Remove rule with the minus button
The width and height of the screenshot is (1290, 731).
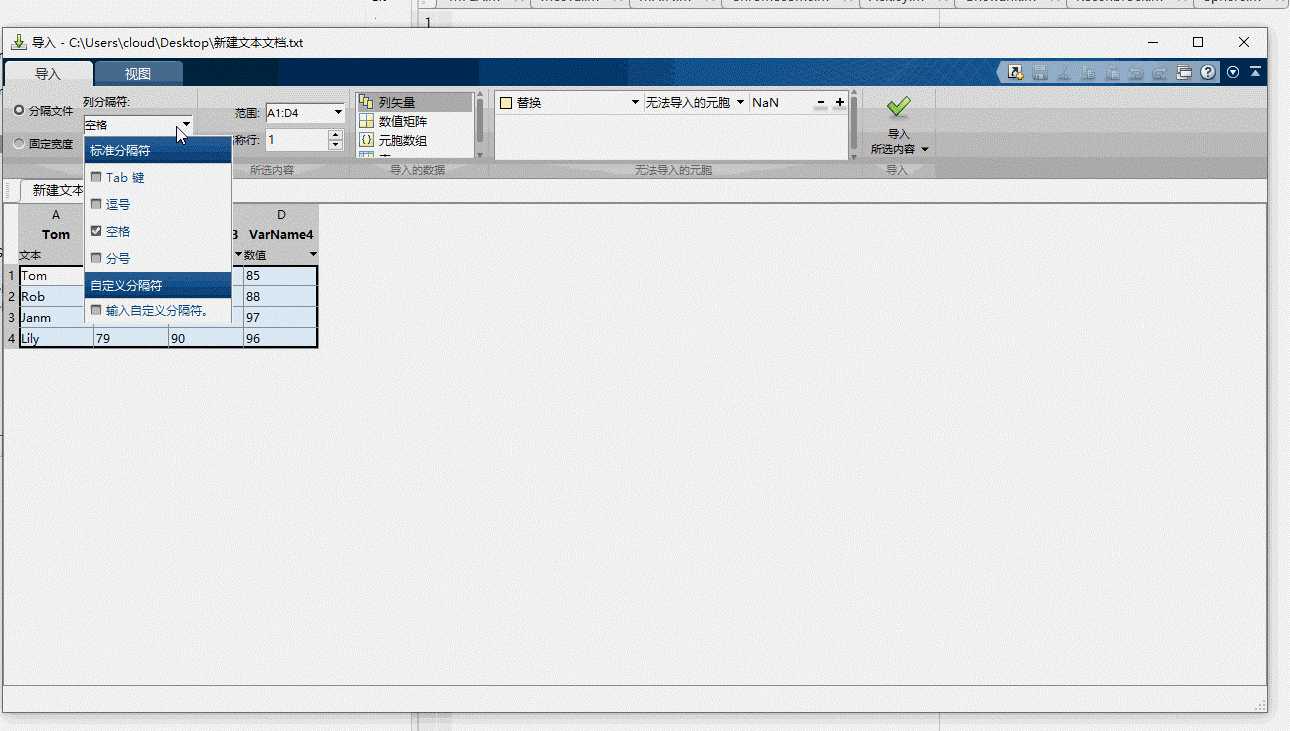821,102
